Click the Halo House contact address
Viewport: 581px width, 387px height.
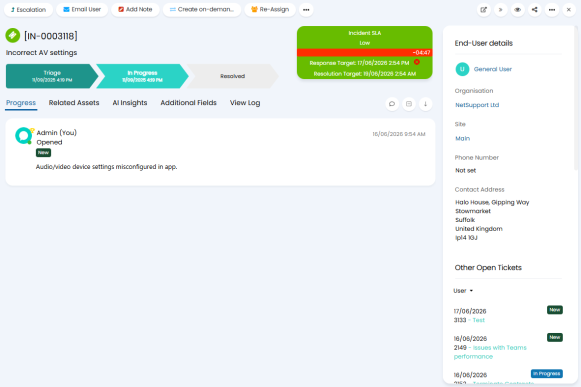click(492, 220)
